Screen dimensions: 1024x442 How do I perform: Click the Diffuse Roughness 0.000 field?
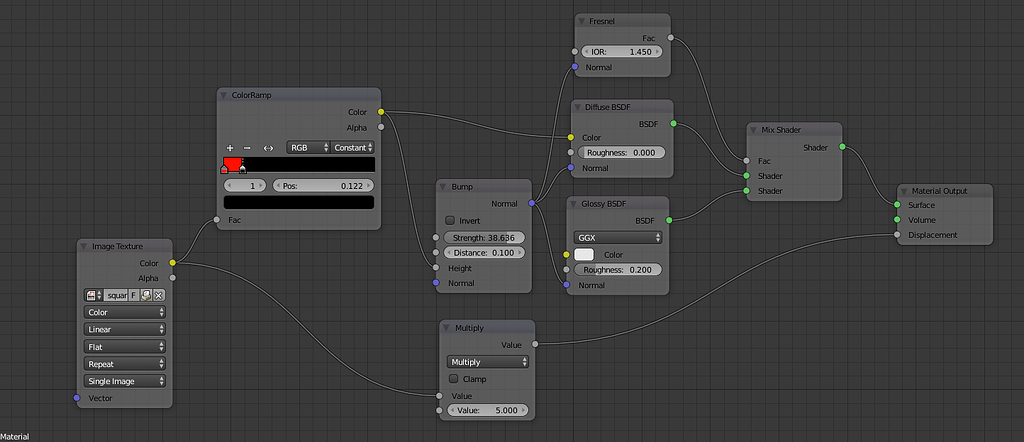pyautogui.click(x=622, y=153)
